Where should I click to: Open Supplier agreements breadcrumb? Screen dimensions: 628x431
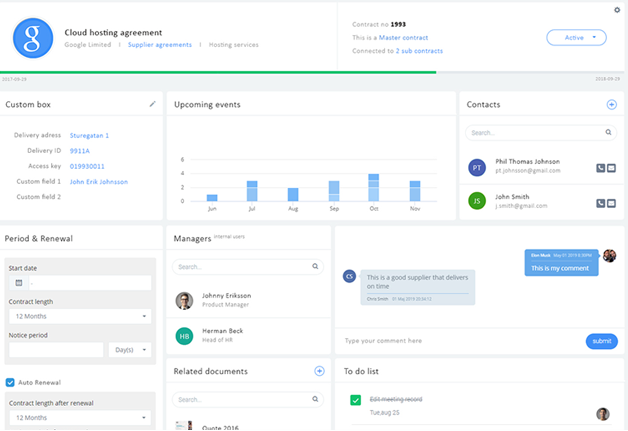click(x=159, y=45)
